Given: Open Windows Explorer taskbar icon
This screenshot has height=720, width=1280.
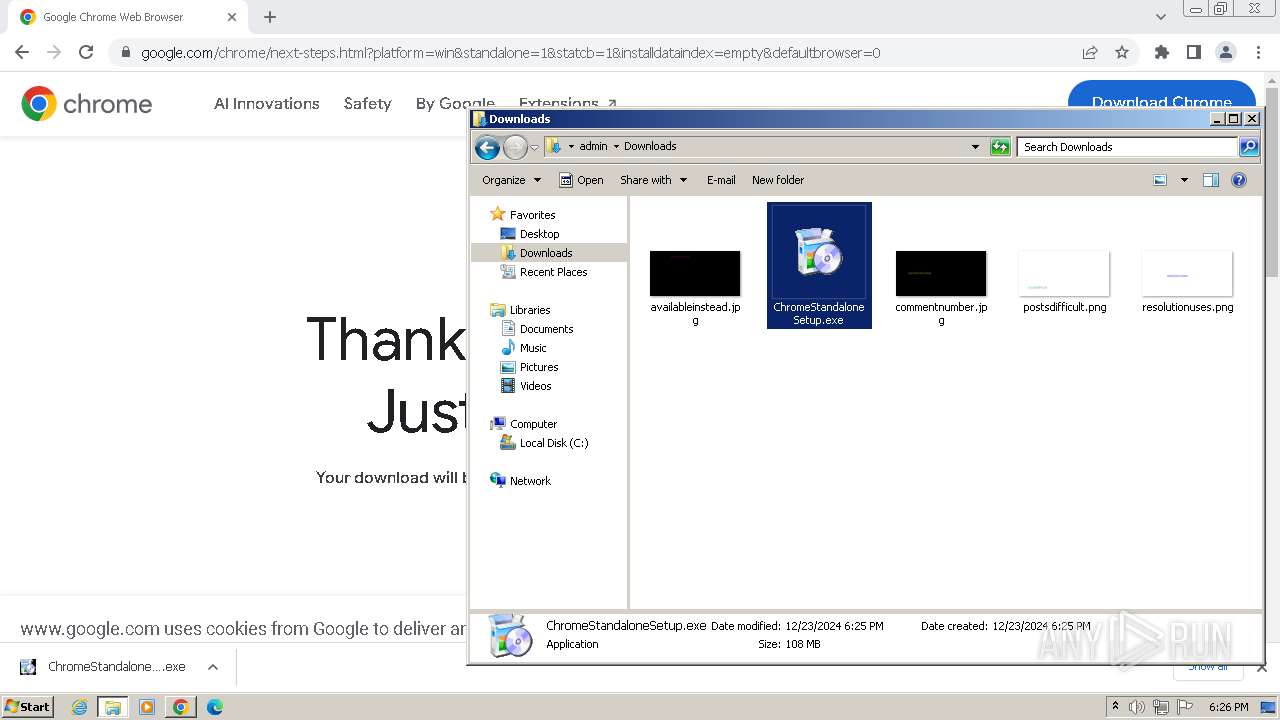Looking at the screenshot, I should pos(113,707).
